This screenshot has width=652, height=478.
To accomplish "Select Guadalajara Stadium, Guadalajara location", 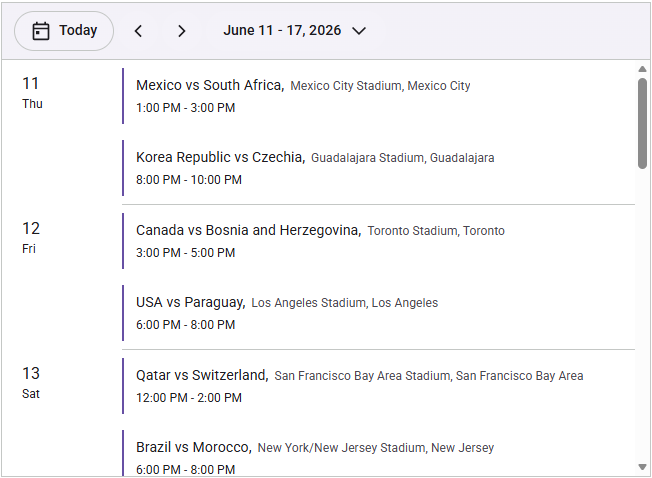I will pos(403,158).
